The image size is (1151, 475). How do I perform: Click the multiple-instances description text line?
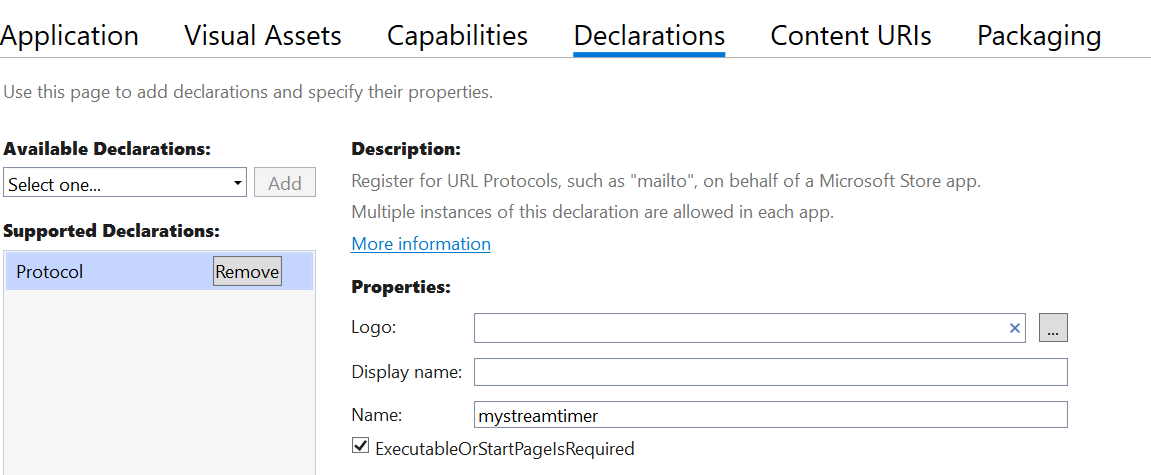[593, 213]
